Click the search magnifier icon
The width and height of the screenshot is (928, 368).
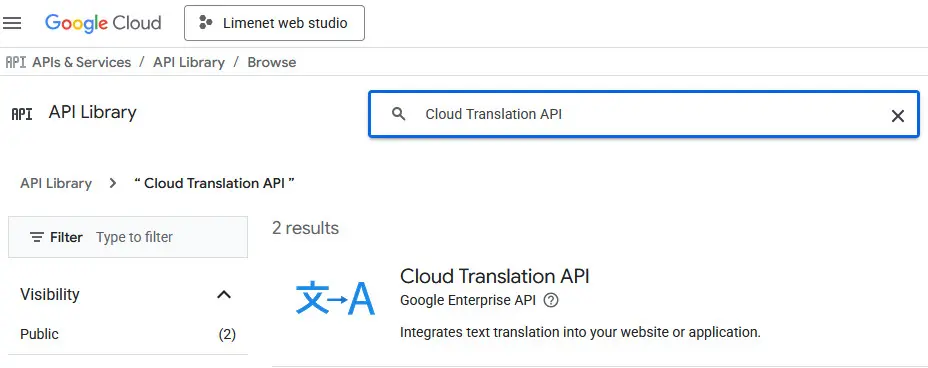pyautogui.click(x=399, y=114)
